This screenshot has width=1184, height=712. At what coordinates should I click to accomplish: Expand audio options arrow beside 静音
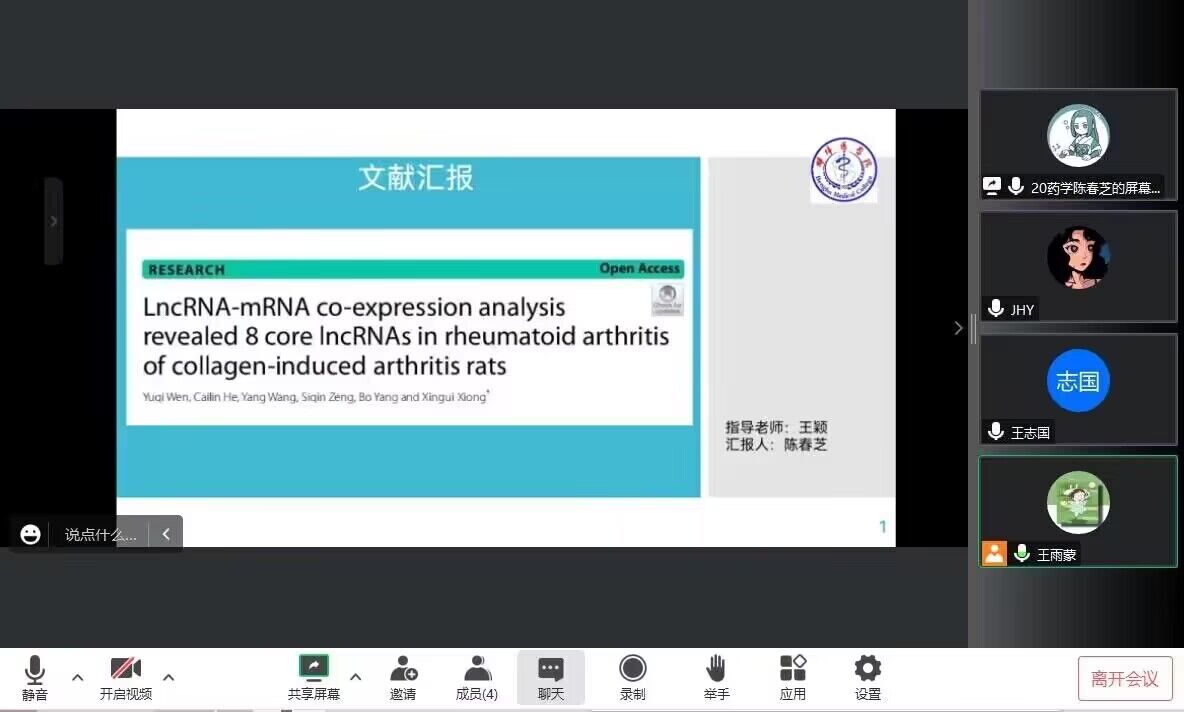[78, 677]
